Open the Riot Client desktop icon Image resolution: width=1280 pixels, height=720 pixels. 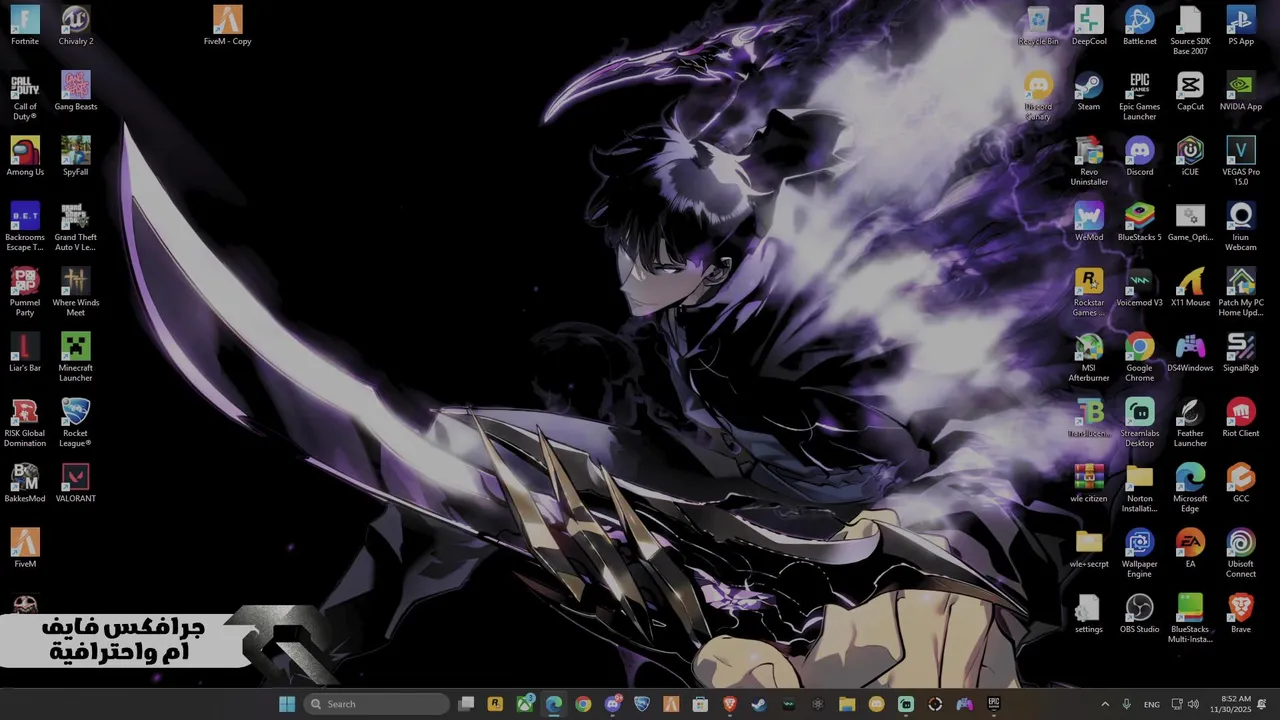(1241, 418)
